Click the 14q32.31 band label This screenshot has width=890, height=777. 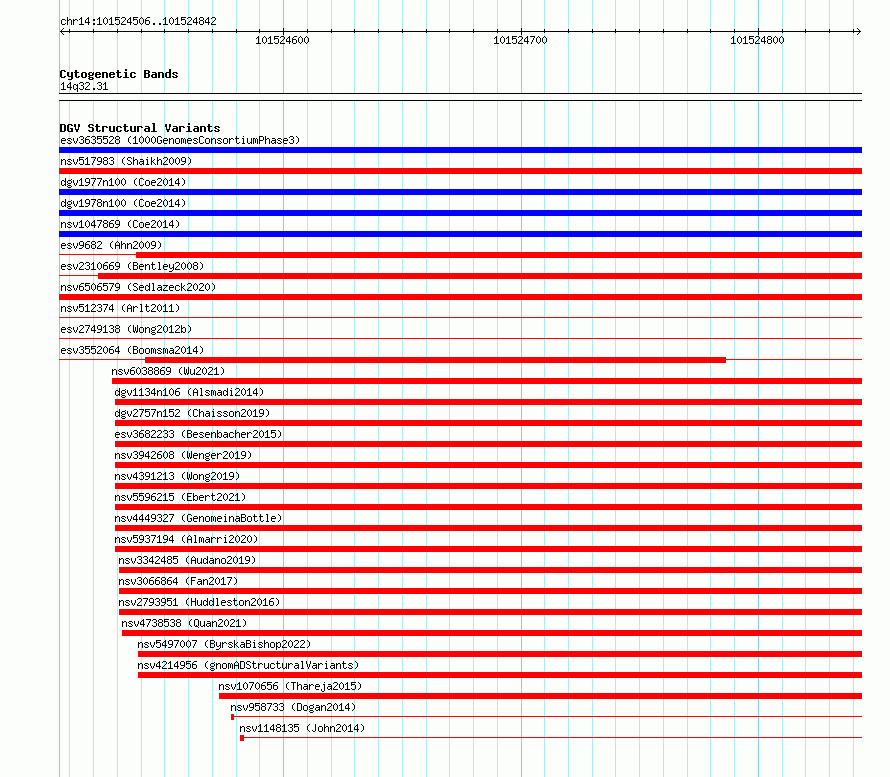tap(84, 86)
